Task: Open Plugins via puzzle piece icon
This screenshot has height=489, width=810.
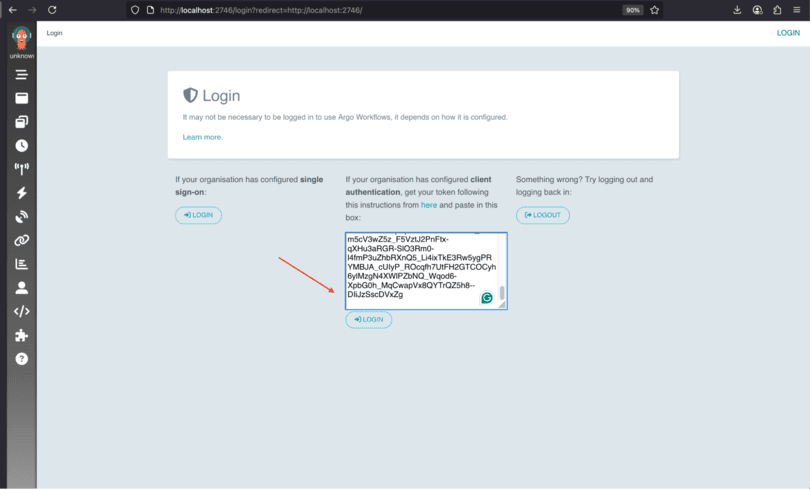Action: (22, 335)
